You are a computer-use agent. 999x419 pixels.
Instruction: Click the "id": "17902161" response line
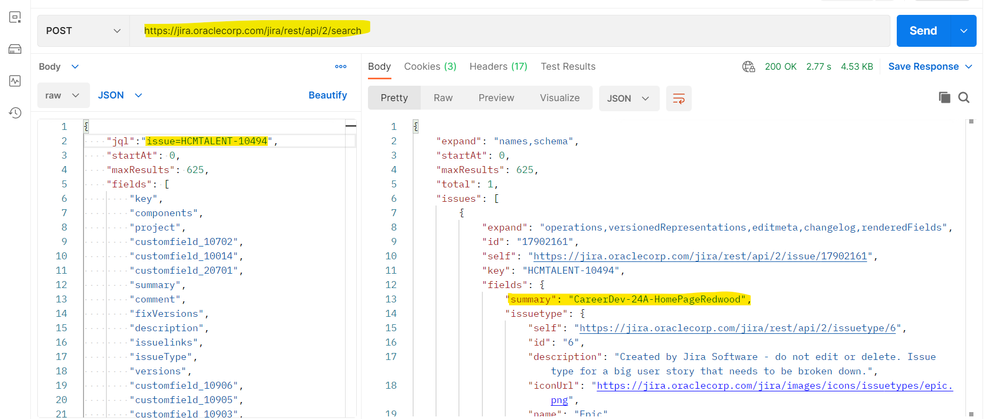click(x=531, y=241)
